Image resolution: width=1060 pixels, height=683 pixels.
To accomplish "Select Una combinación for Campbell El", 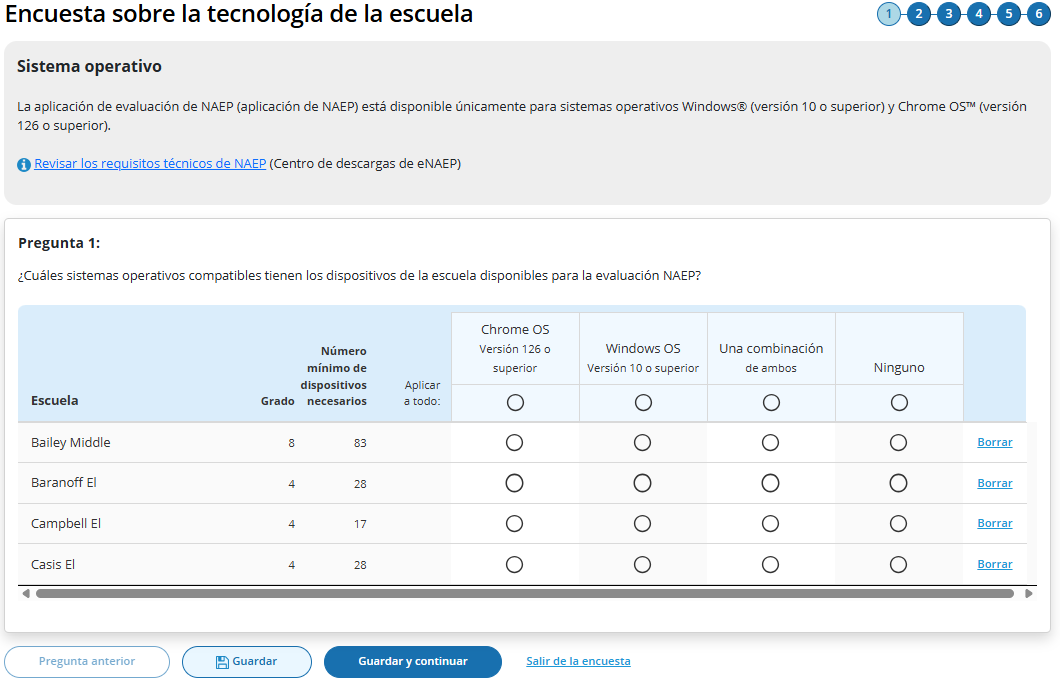I will click(771, 523).
